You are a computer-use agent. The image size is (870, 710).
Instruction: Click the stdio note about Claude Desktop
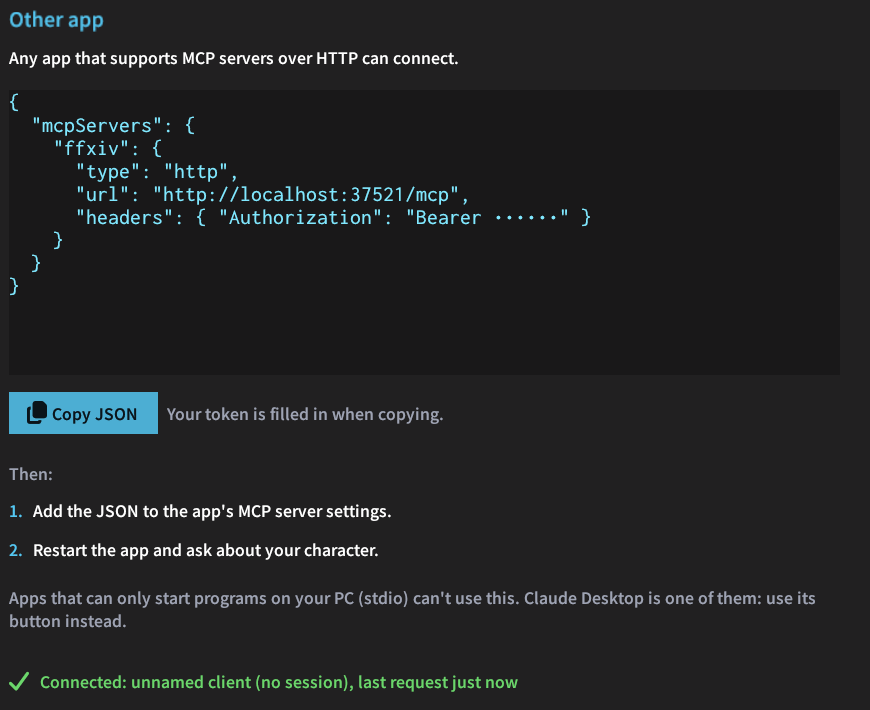(412, 610)
